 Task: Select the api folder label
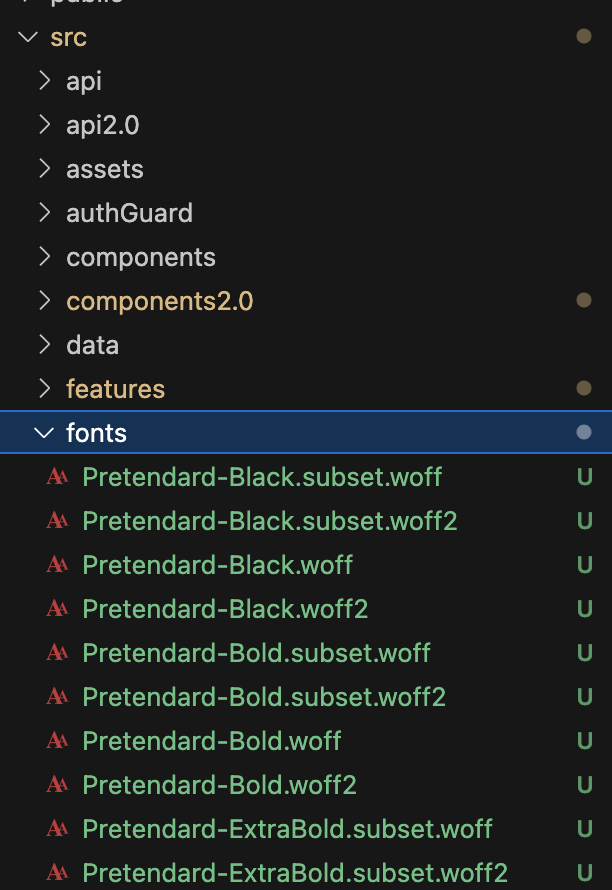[x=84, y=81]
